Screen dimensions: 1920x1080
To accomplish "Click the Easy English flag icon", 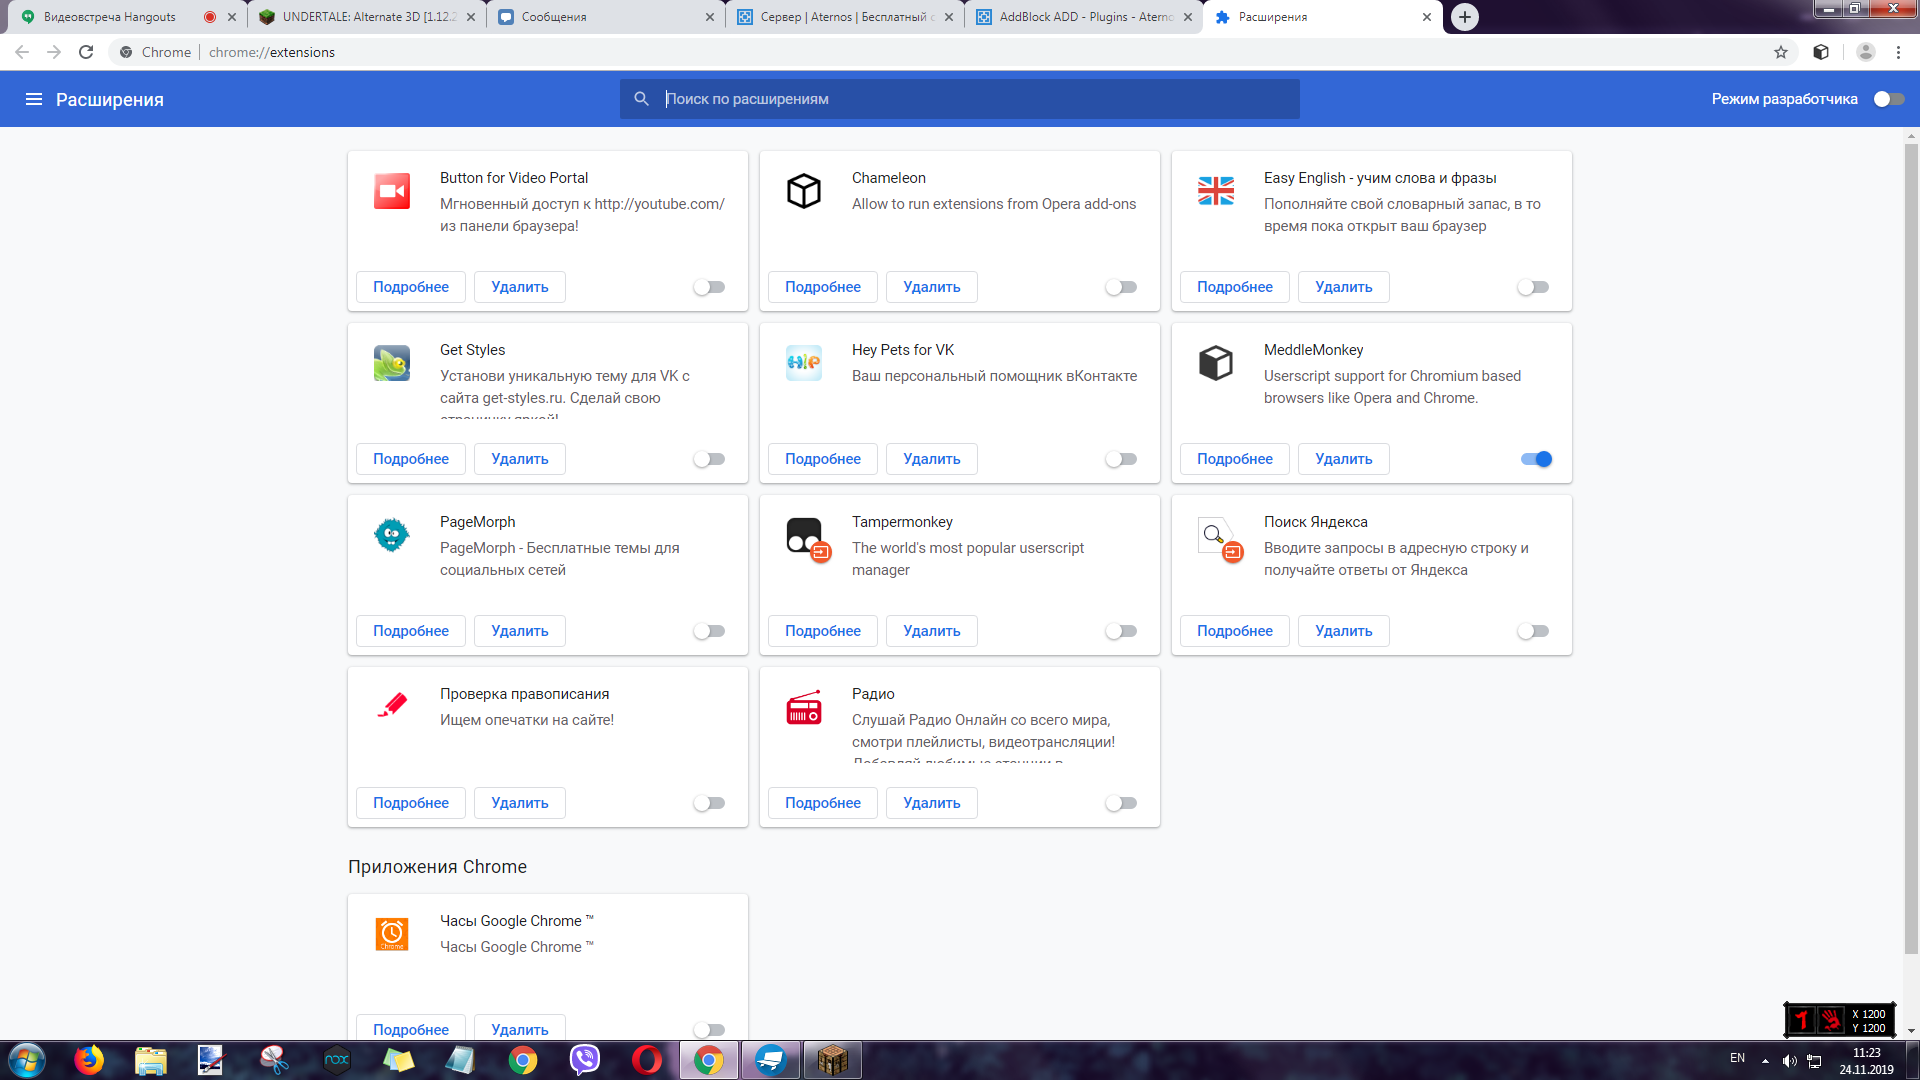I will tap(1216, 191).
